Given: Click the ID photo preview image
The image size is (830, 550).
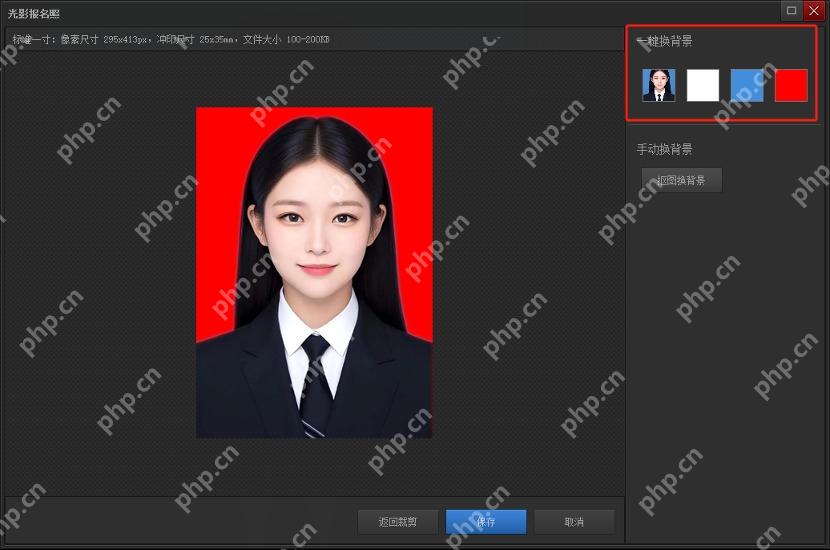Looking at the screenshot, I should [314, 273].
